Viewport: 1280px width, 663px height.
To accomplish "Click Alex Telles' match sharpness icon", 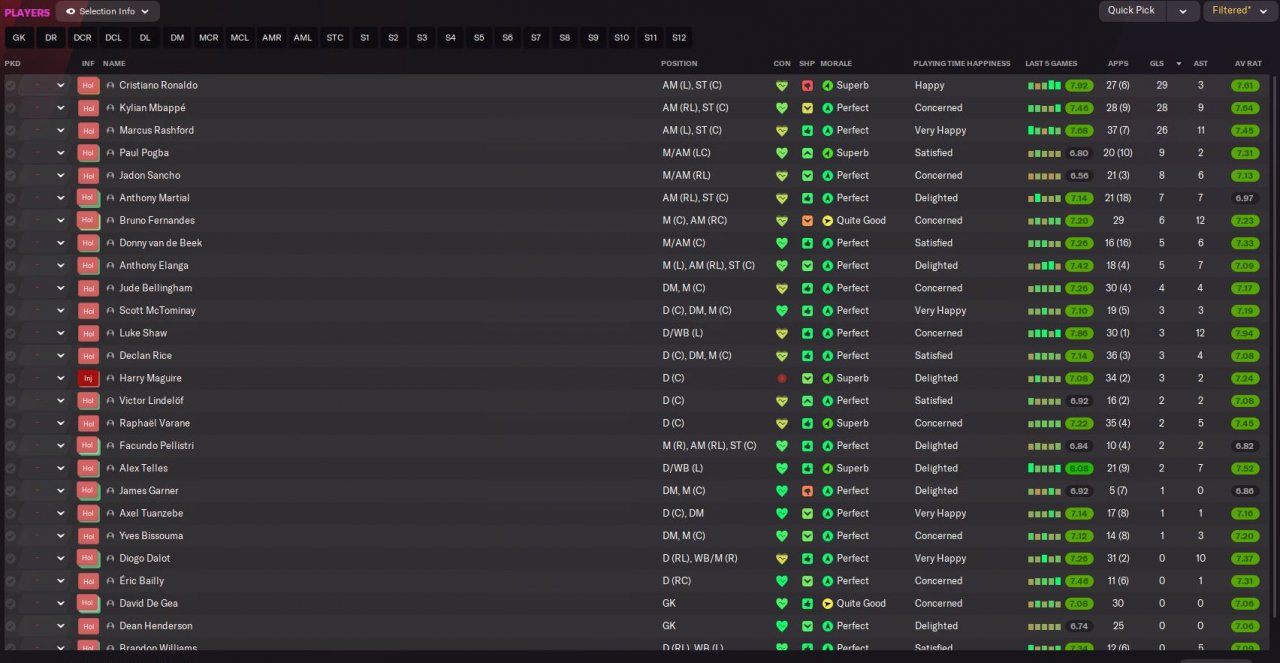I will point(807,469).
